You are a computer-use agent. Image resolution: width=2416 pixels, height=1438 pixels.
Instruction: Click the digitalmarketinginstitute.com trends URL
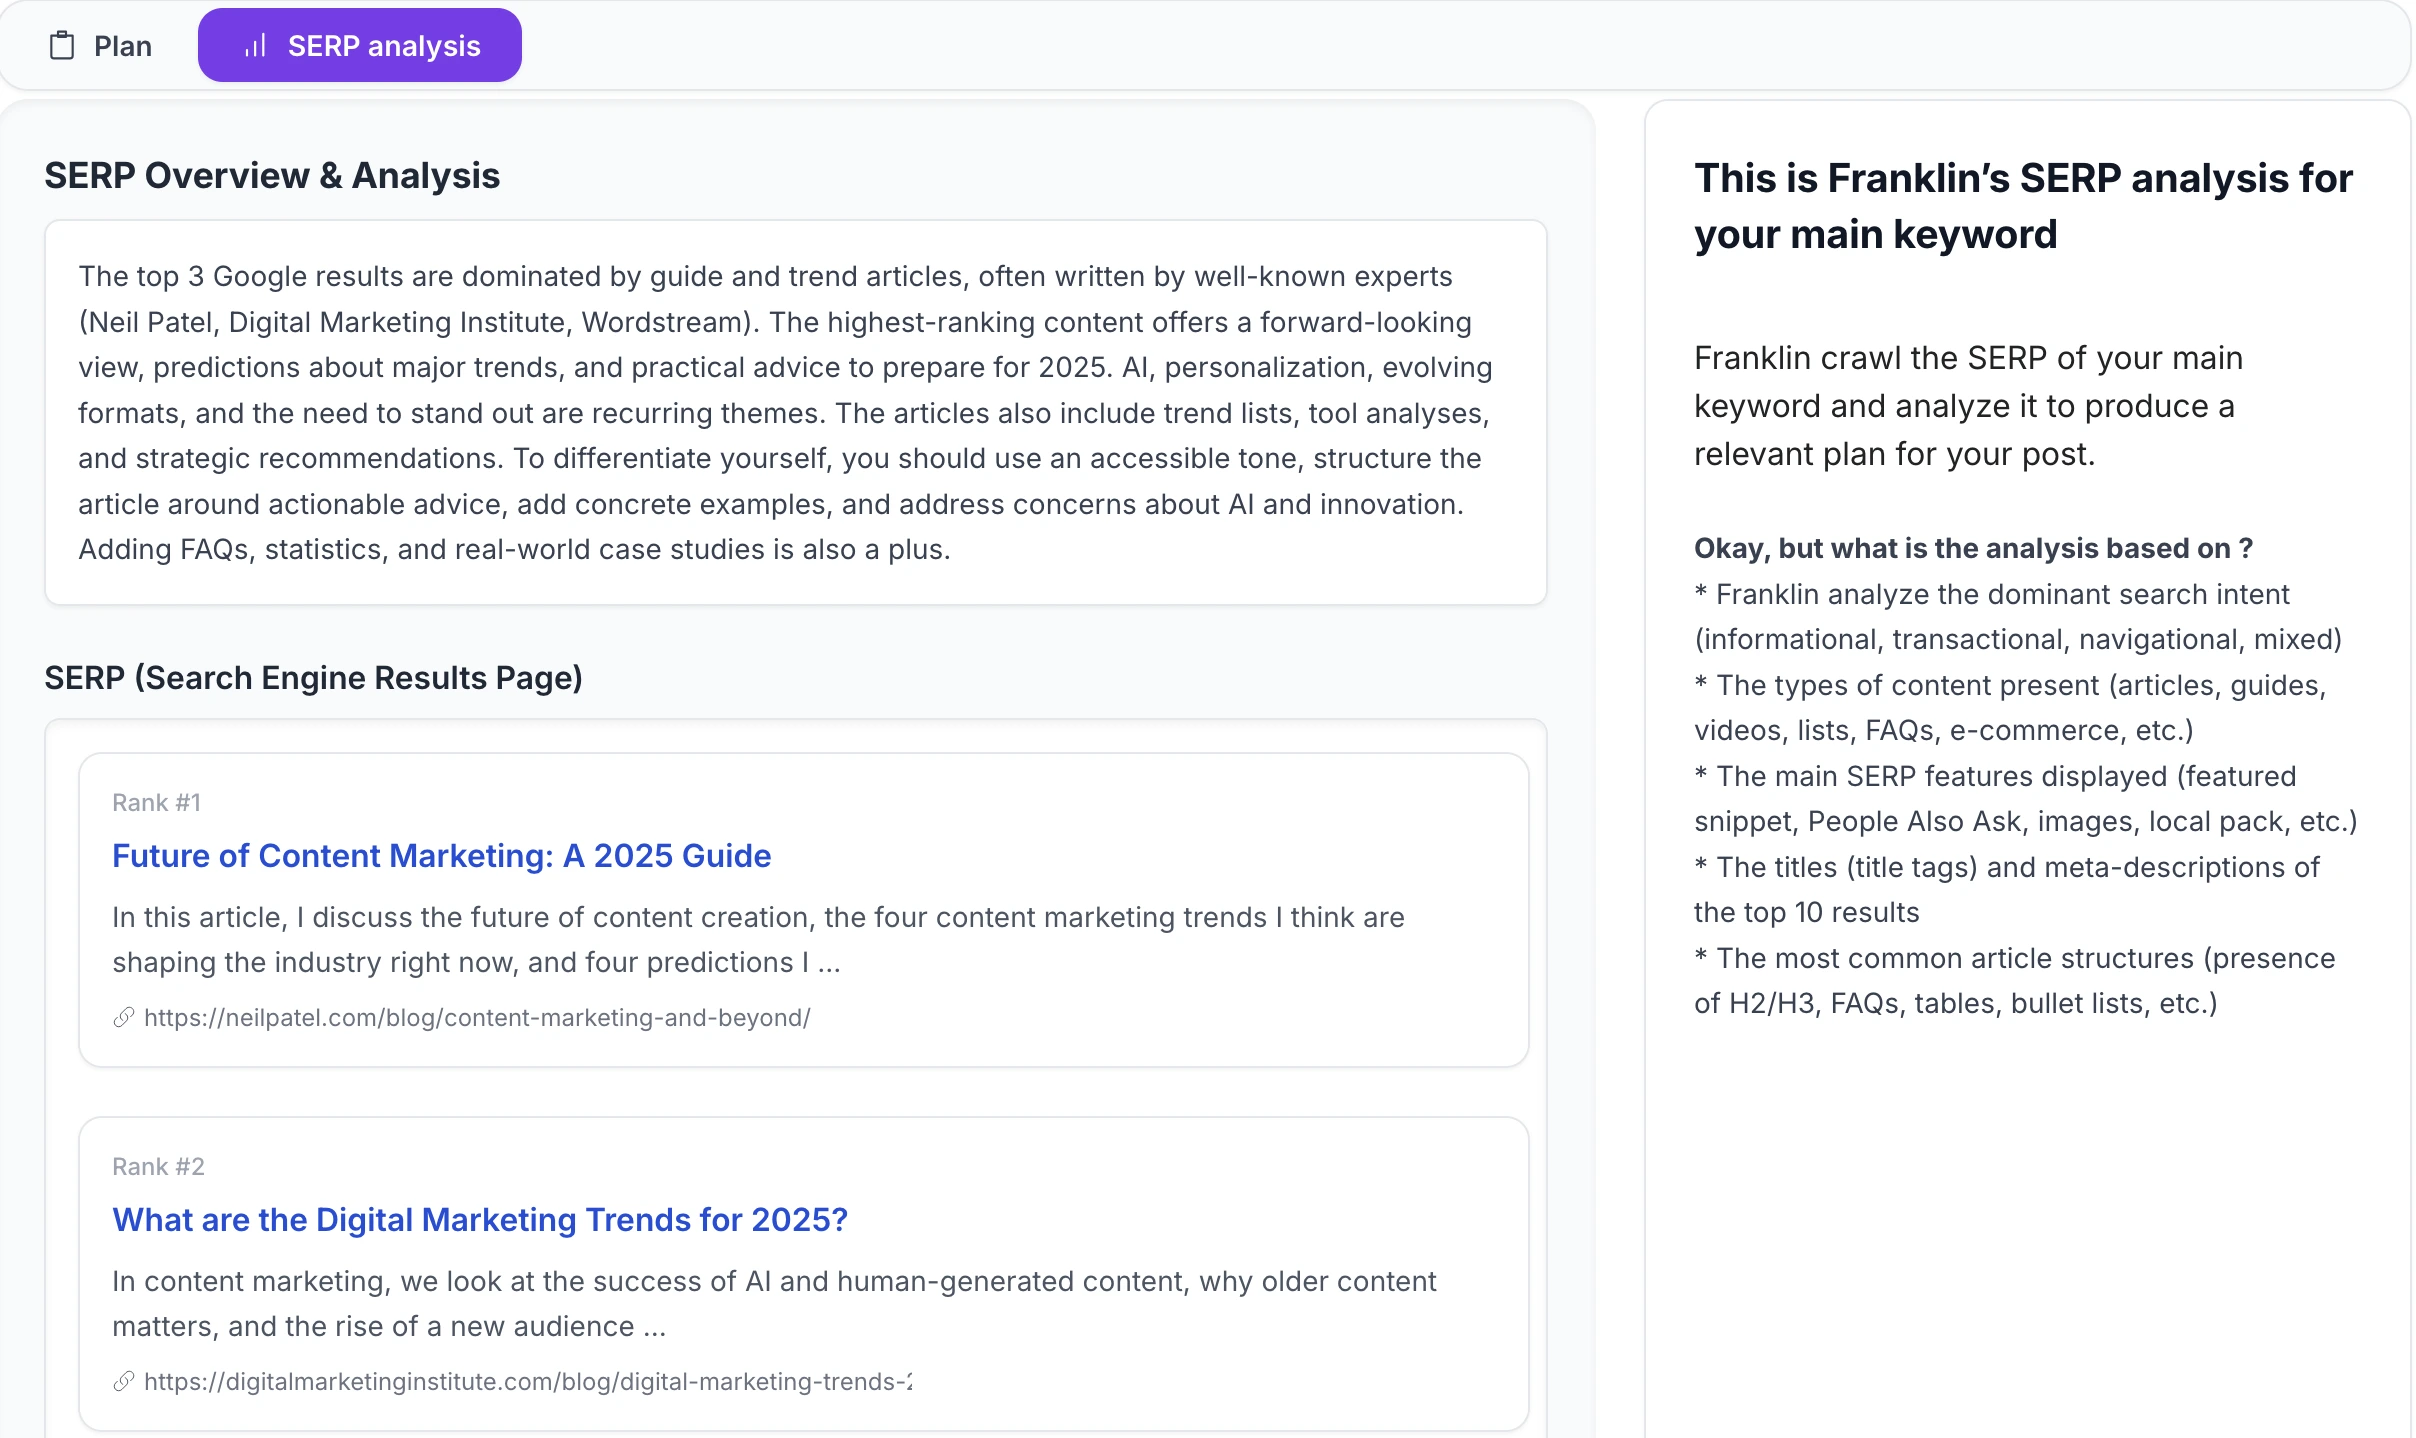528,1382
